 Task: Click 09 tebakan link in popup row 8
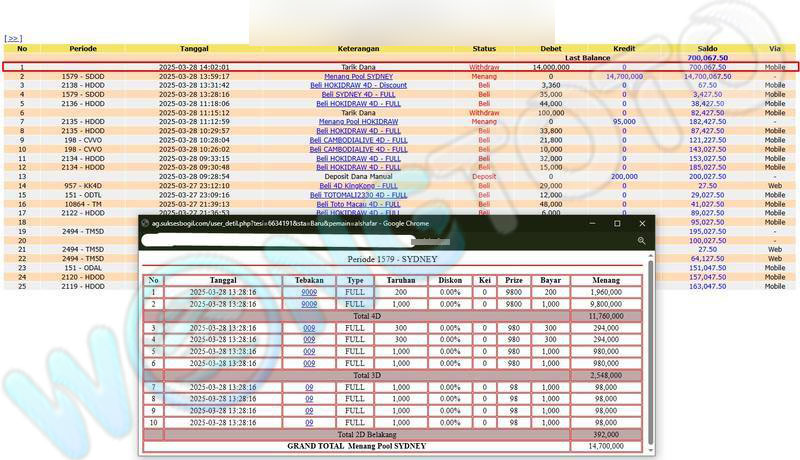[x=309, y=399]
